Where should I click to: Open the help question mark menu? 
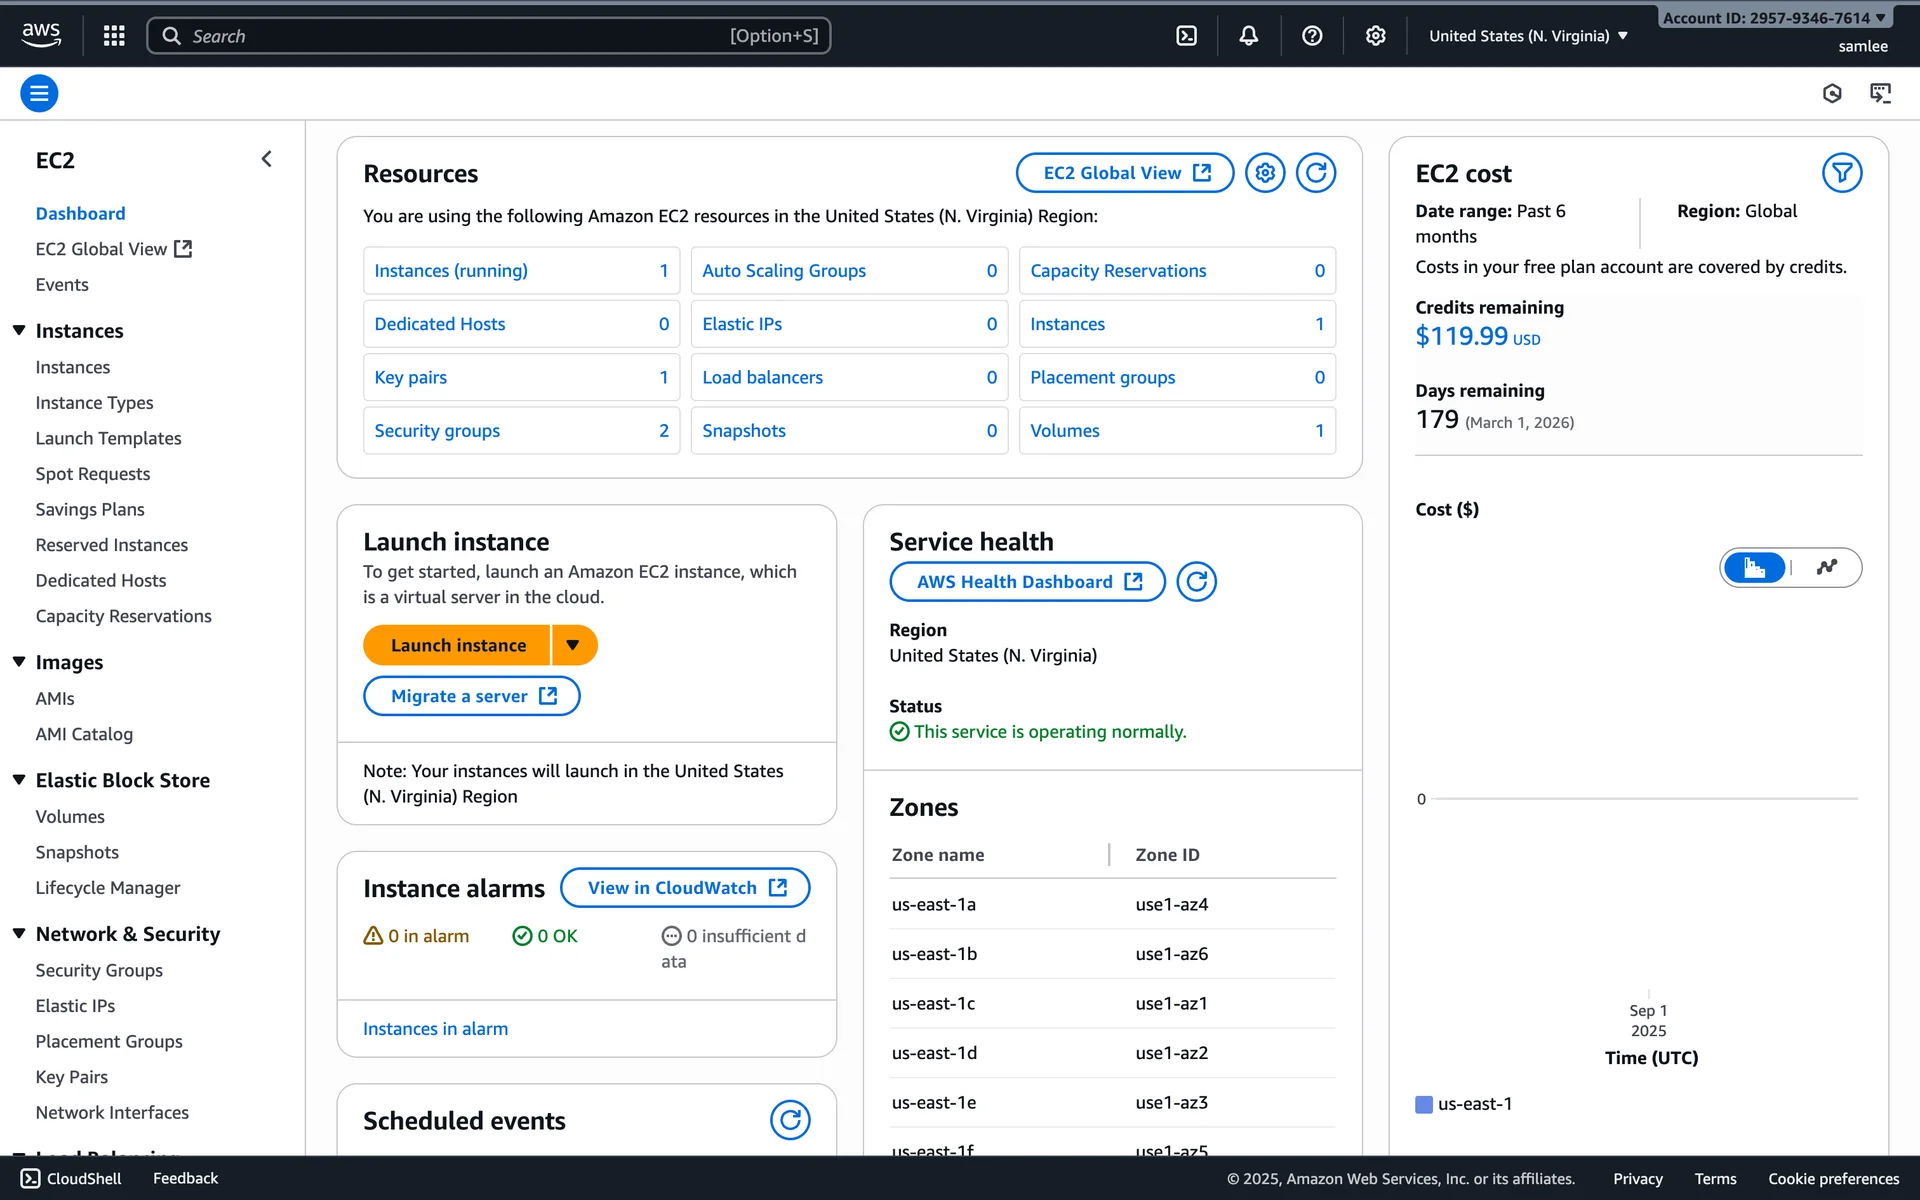point(1312,36)
